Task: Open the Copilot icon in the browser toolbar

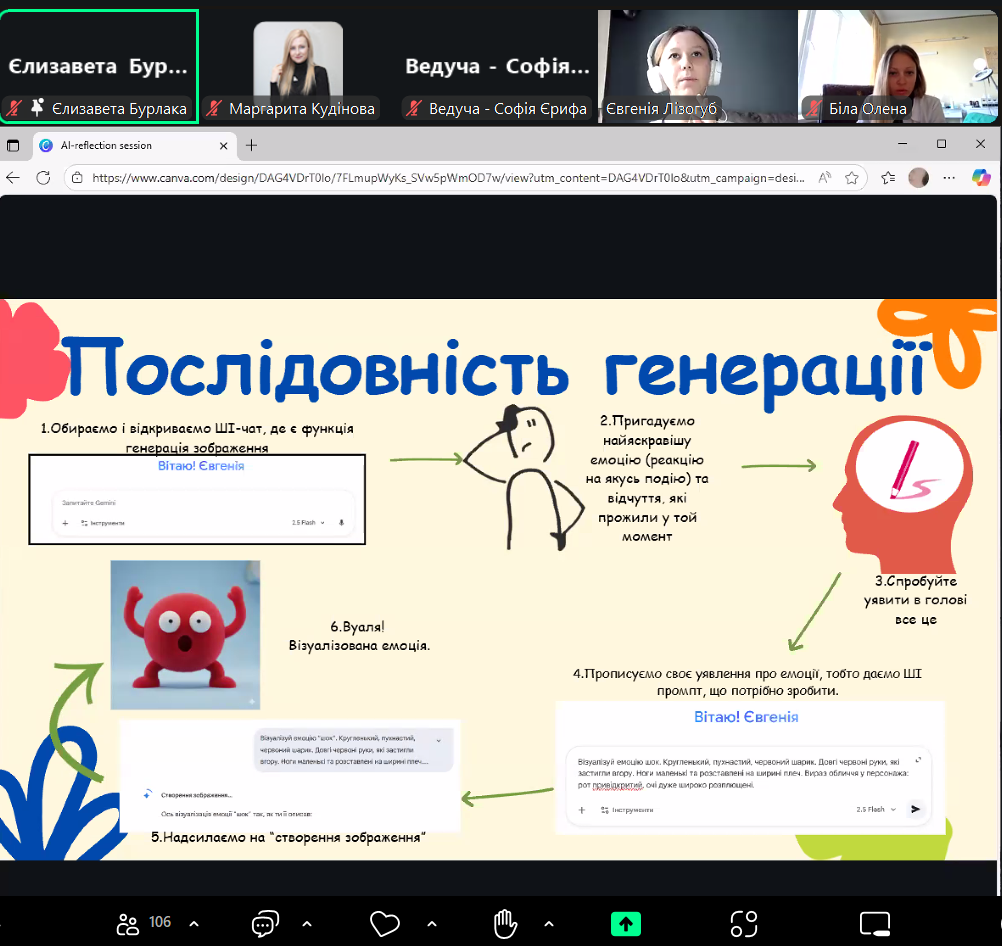Action: (981, 178)
